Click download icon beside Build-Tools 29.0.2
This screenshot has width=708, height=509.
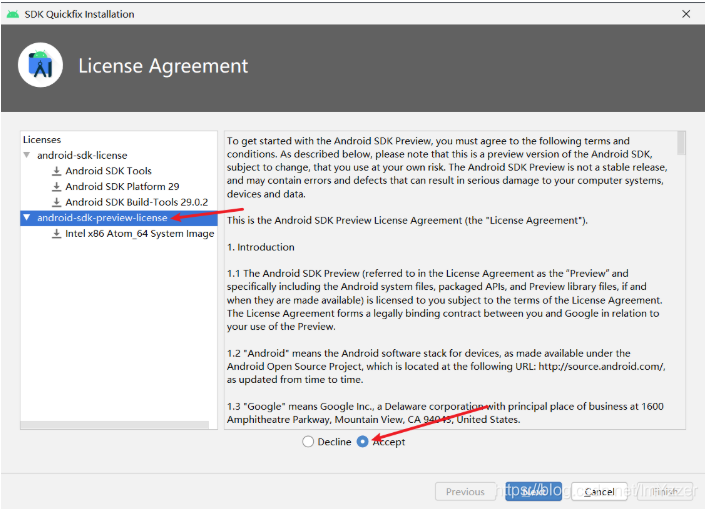point(56,202)
